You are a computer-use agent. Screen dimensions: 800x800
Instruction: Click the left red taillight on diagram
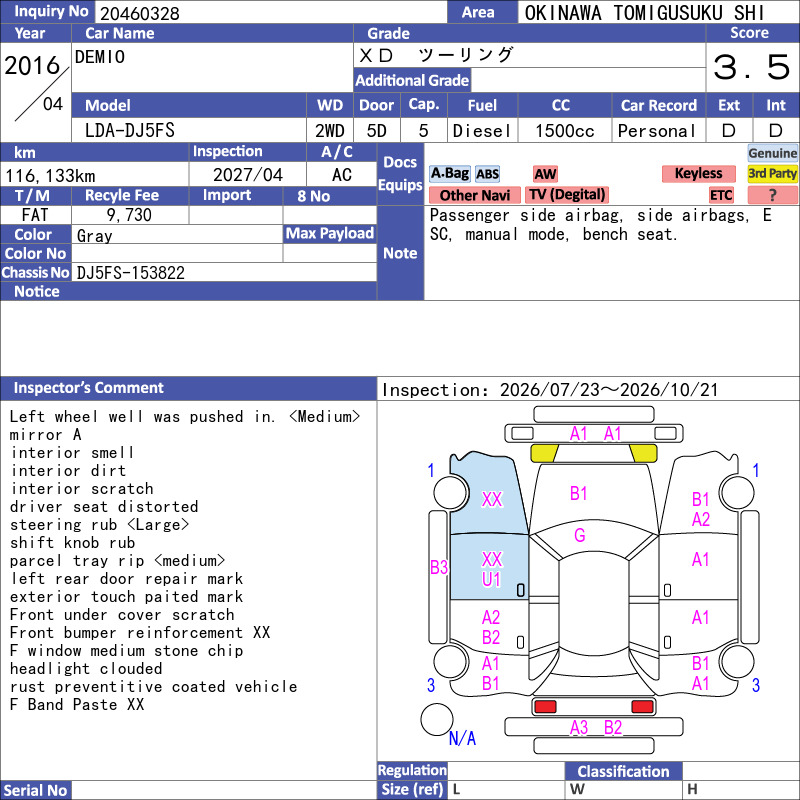pyautogui.click(x=545, y=707)
